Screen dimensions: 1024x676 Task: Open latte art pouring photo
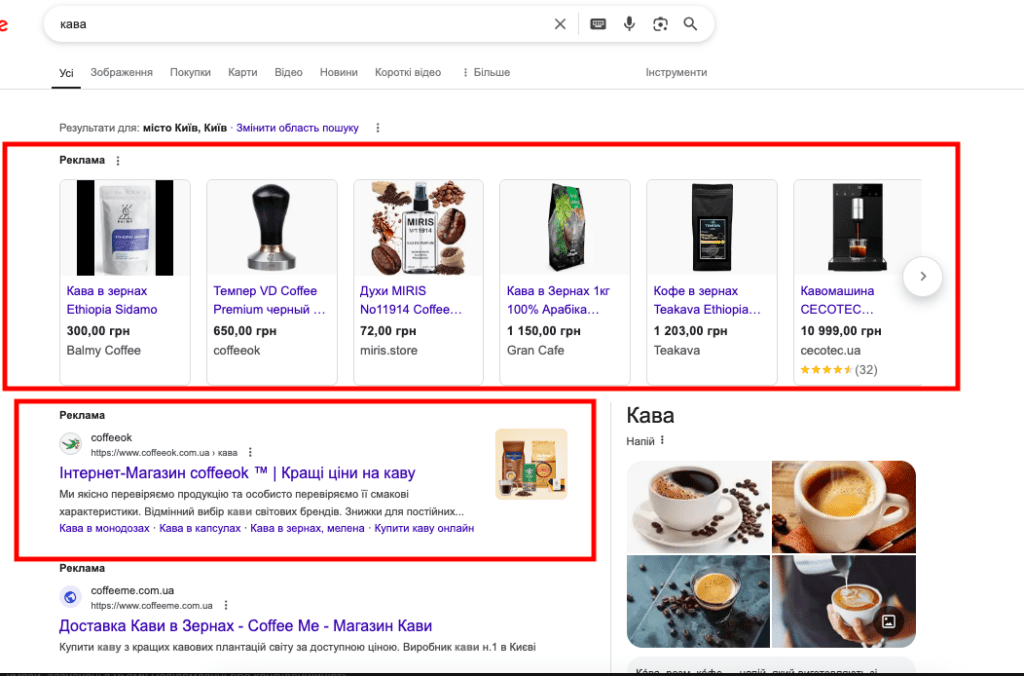(x=844, y=602)
